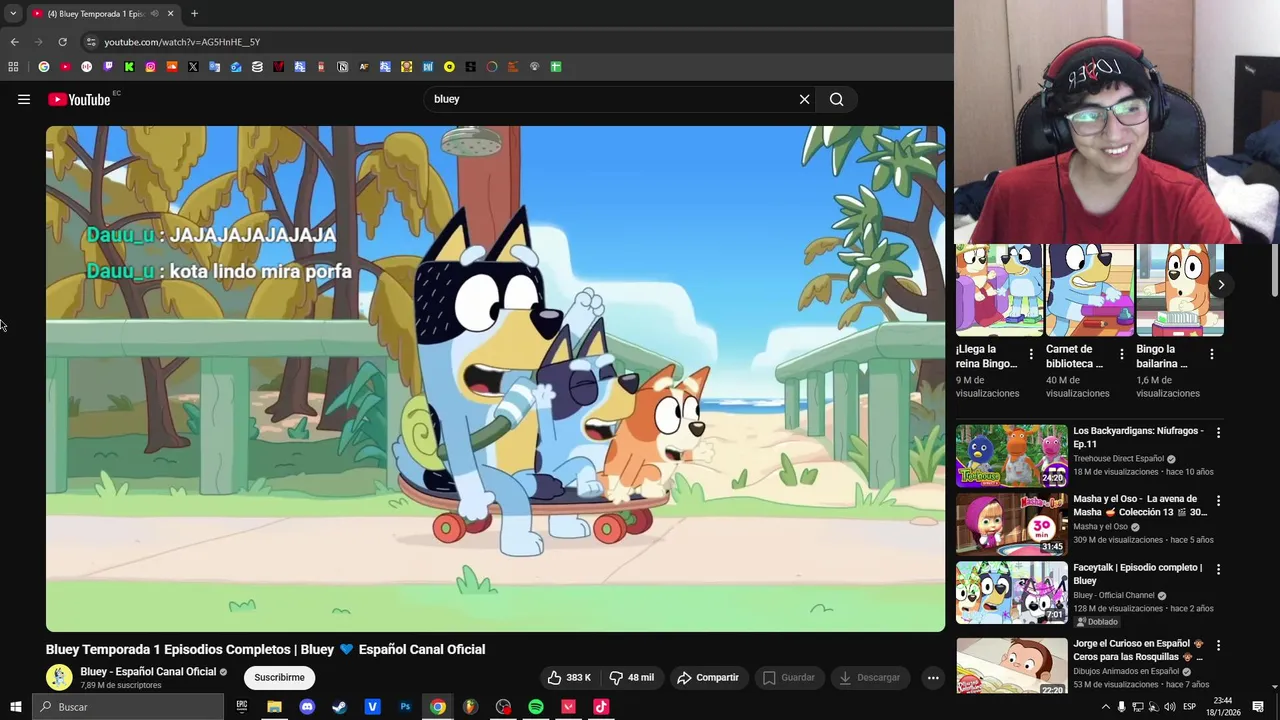The image size is (1280, 720).
Task: Reload the page with refresh icon
Action: tap(62, 42)
